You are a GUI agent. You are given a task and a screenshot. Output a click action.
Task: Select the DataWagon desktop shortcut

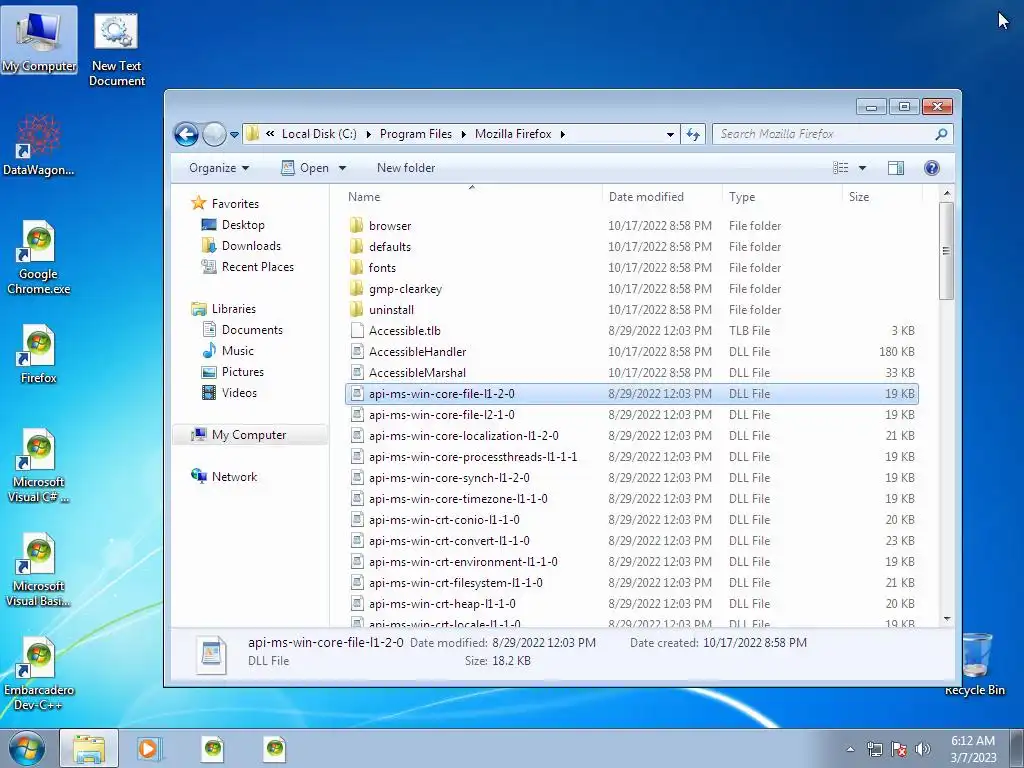39,146
